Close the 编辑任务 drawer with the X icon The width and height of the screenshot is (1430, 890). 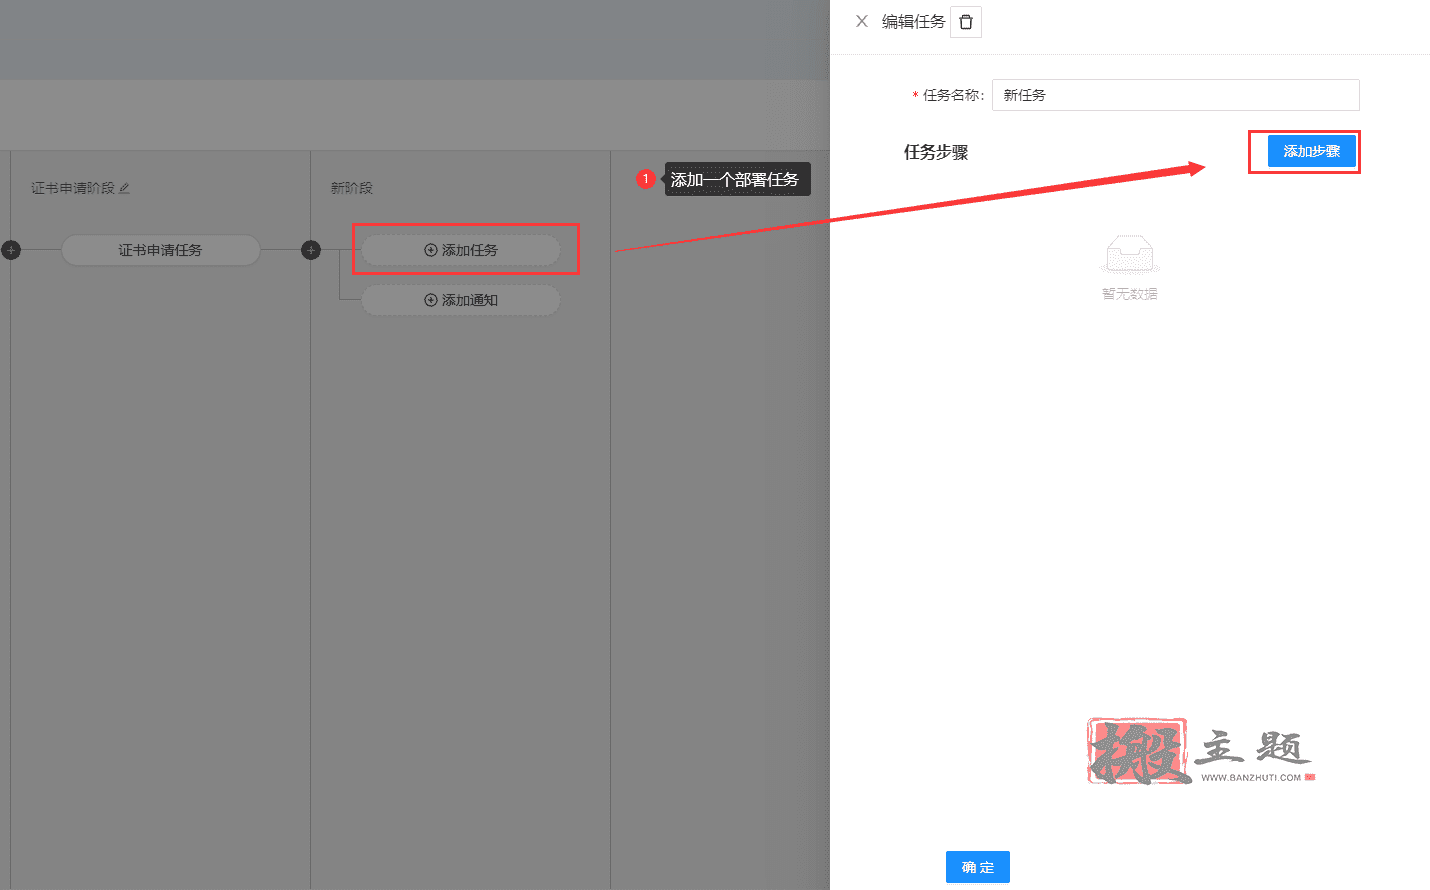[x=862, y=21]
